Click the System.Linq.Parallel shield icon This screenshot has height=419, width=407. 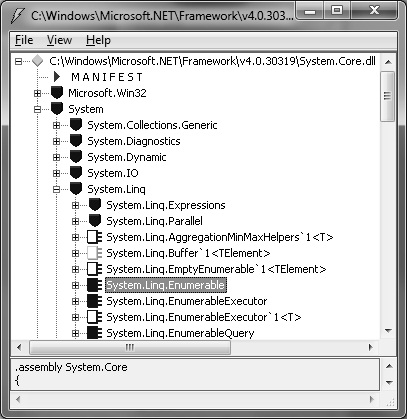pos(95,221)
